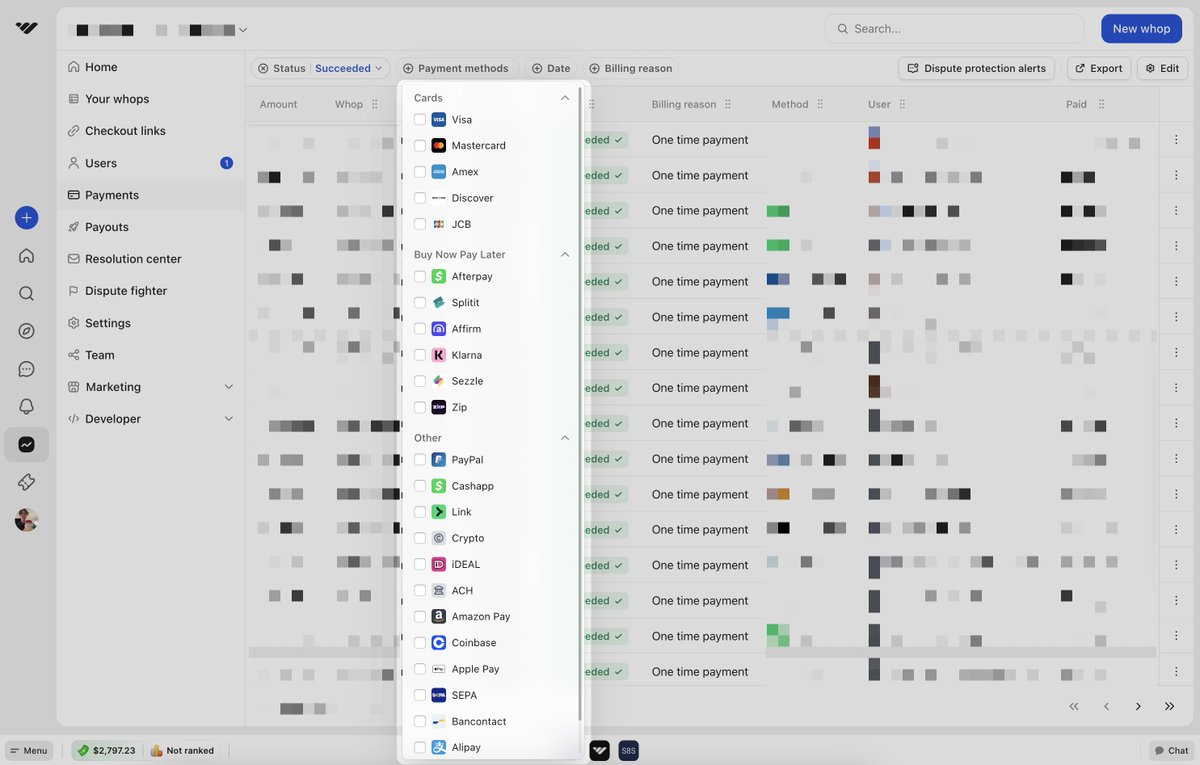Open the home icon in left rail
The height and width of the screenshot is (765, 1200).
tap(27, 255)
